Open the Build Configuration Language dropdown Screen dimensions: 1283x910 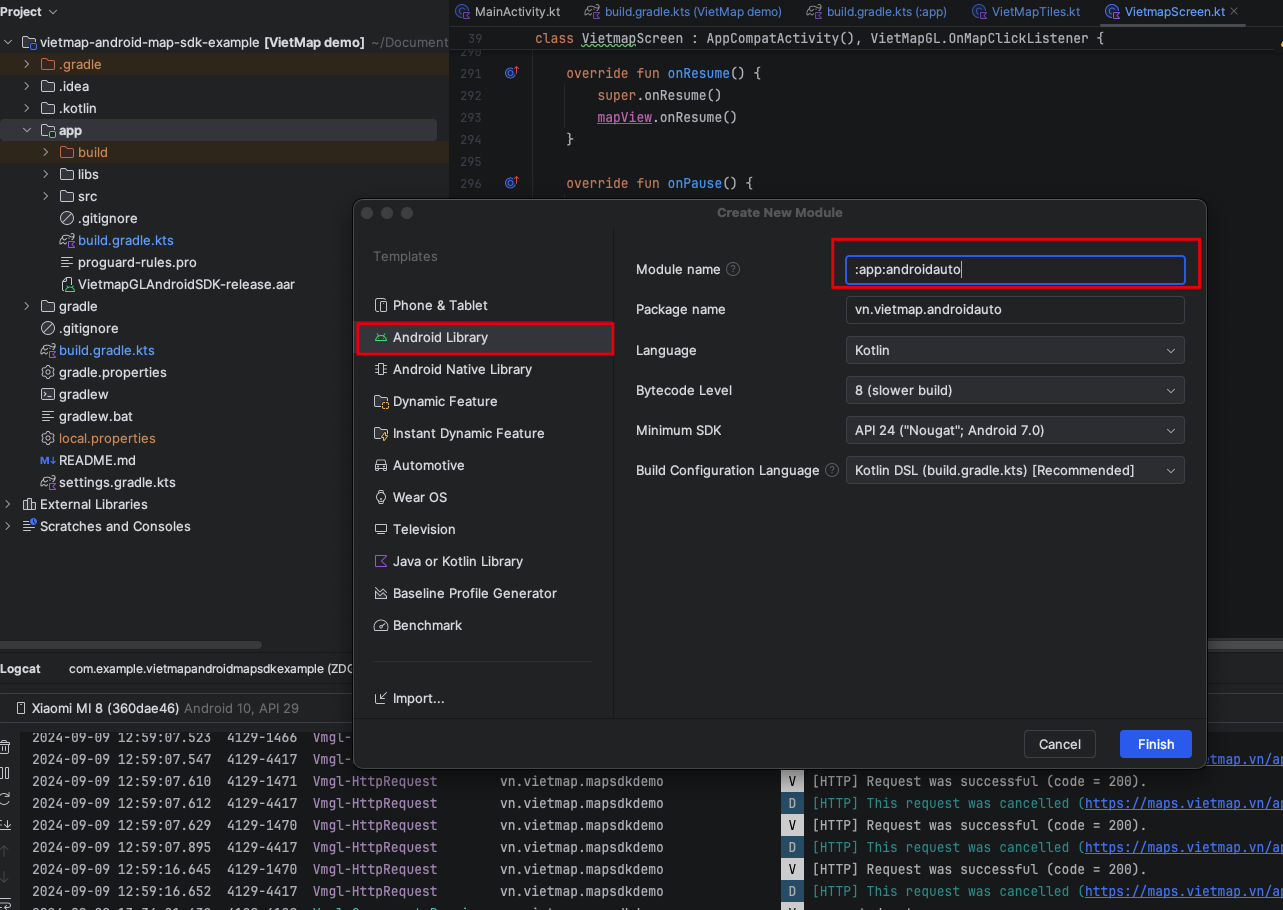coord(1015,470)
